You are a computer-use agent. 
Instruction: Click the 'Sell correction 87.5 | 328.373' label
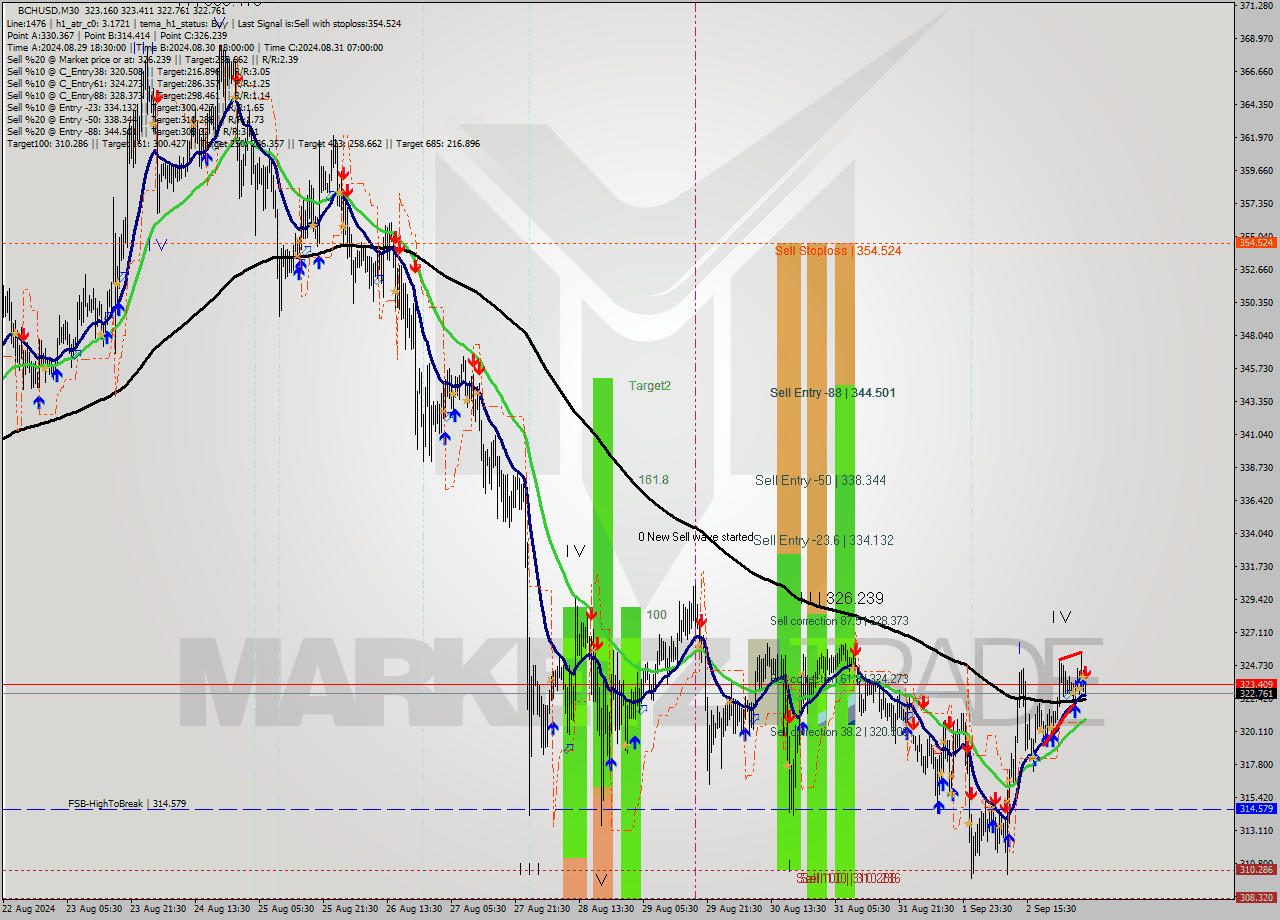tap(839, 621)
